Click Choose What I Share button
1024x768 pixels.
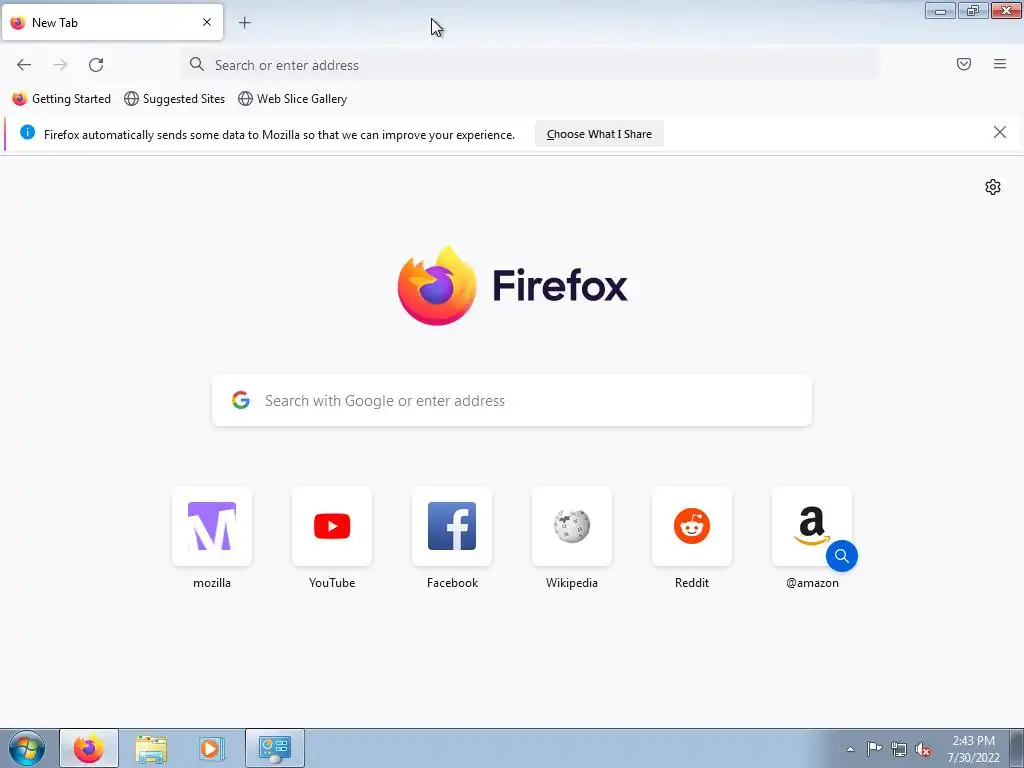pyautogui.click(x=599, y=134)
